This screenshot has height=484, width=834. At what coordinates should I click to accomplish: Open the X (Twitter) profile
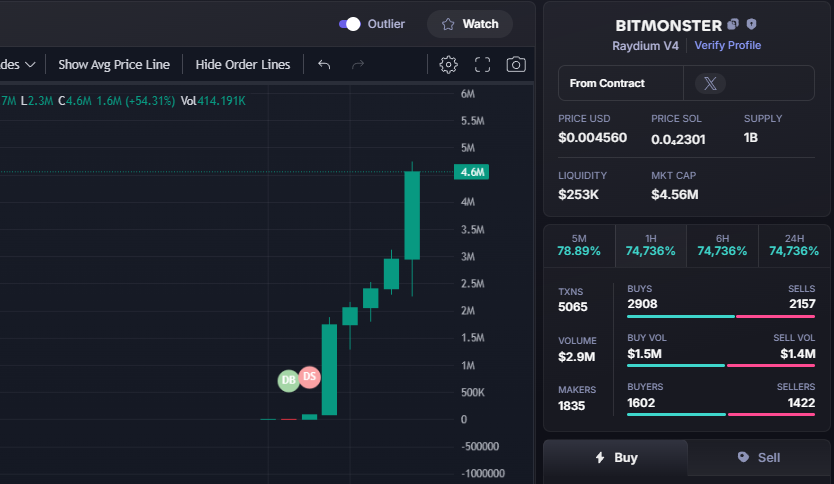click(x=710, y=84)
